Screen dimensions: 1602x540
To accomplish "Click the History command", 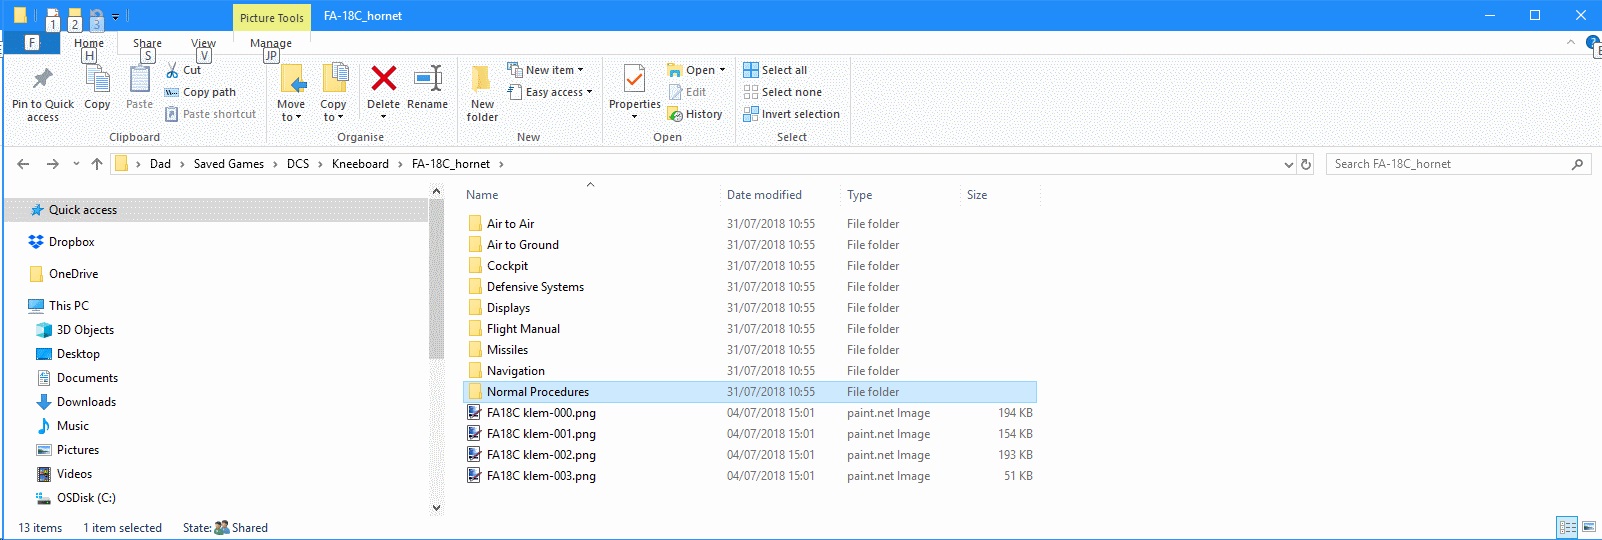I will point(695,114).
